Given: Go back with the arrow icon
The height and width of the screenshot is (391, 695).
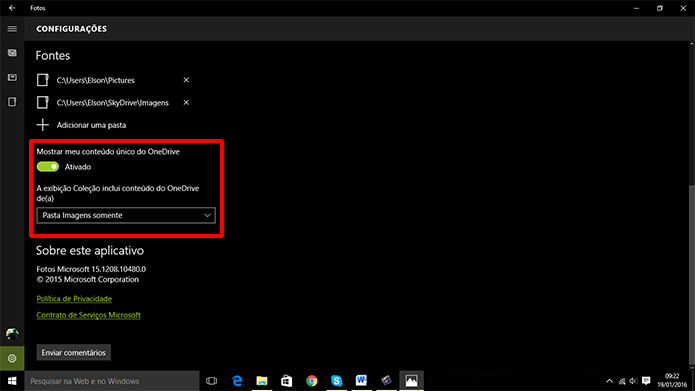Looking at the screenshot, I should 12,8.
